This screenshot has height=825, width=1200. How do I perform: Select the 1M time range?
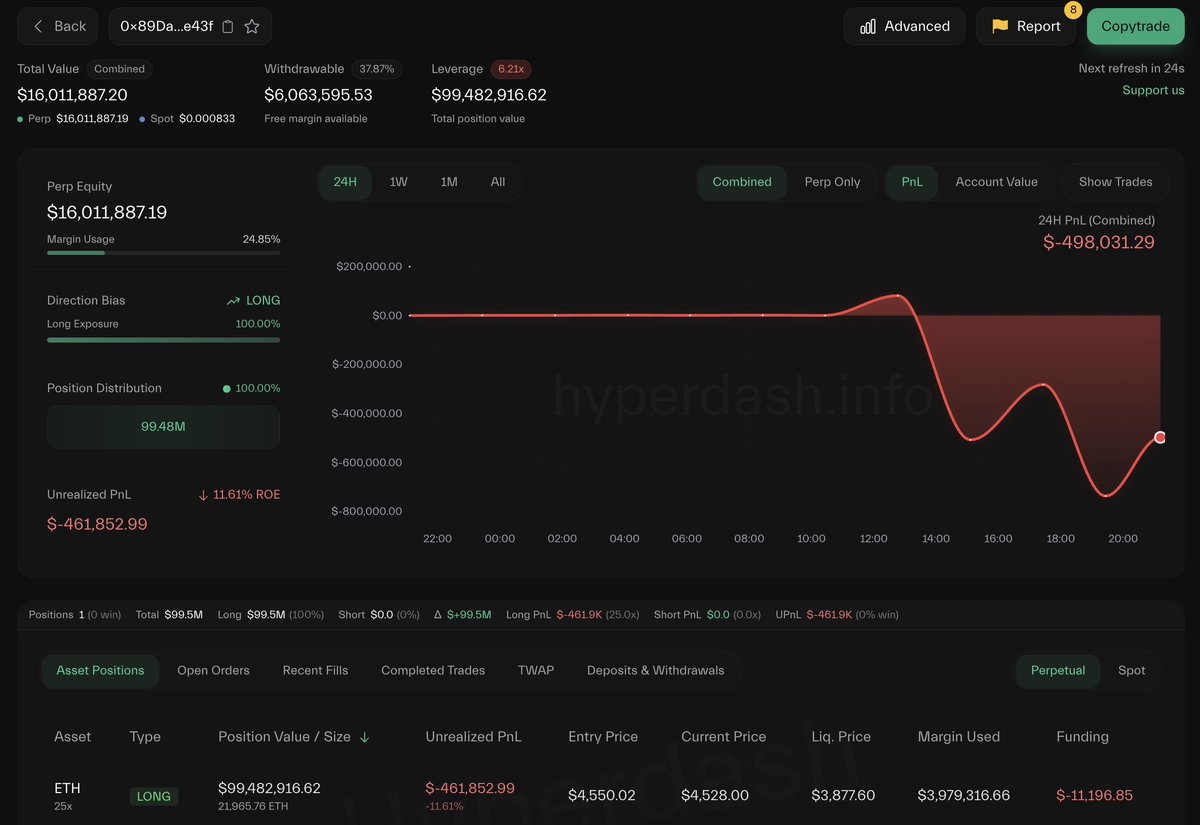tap(449, 182)
